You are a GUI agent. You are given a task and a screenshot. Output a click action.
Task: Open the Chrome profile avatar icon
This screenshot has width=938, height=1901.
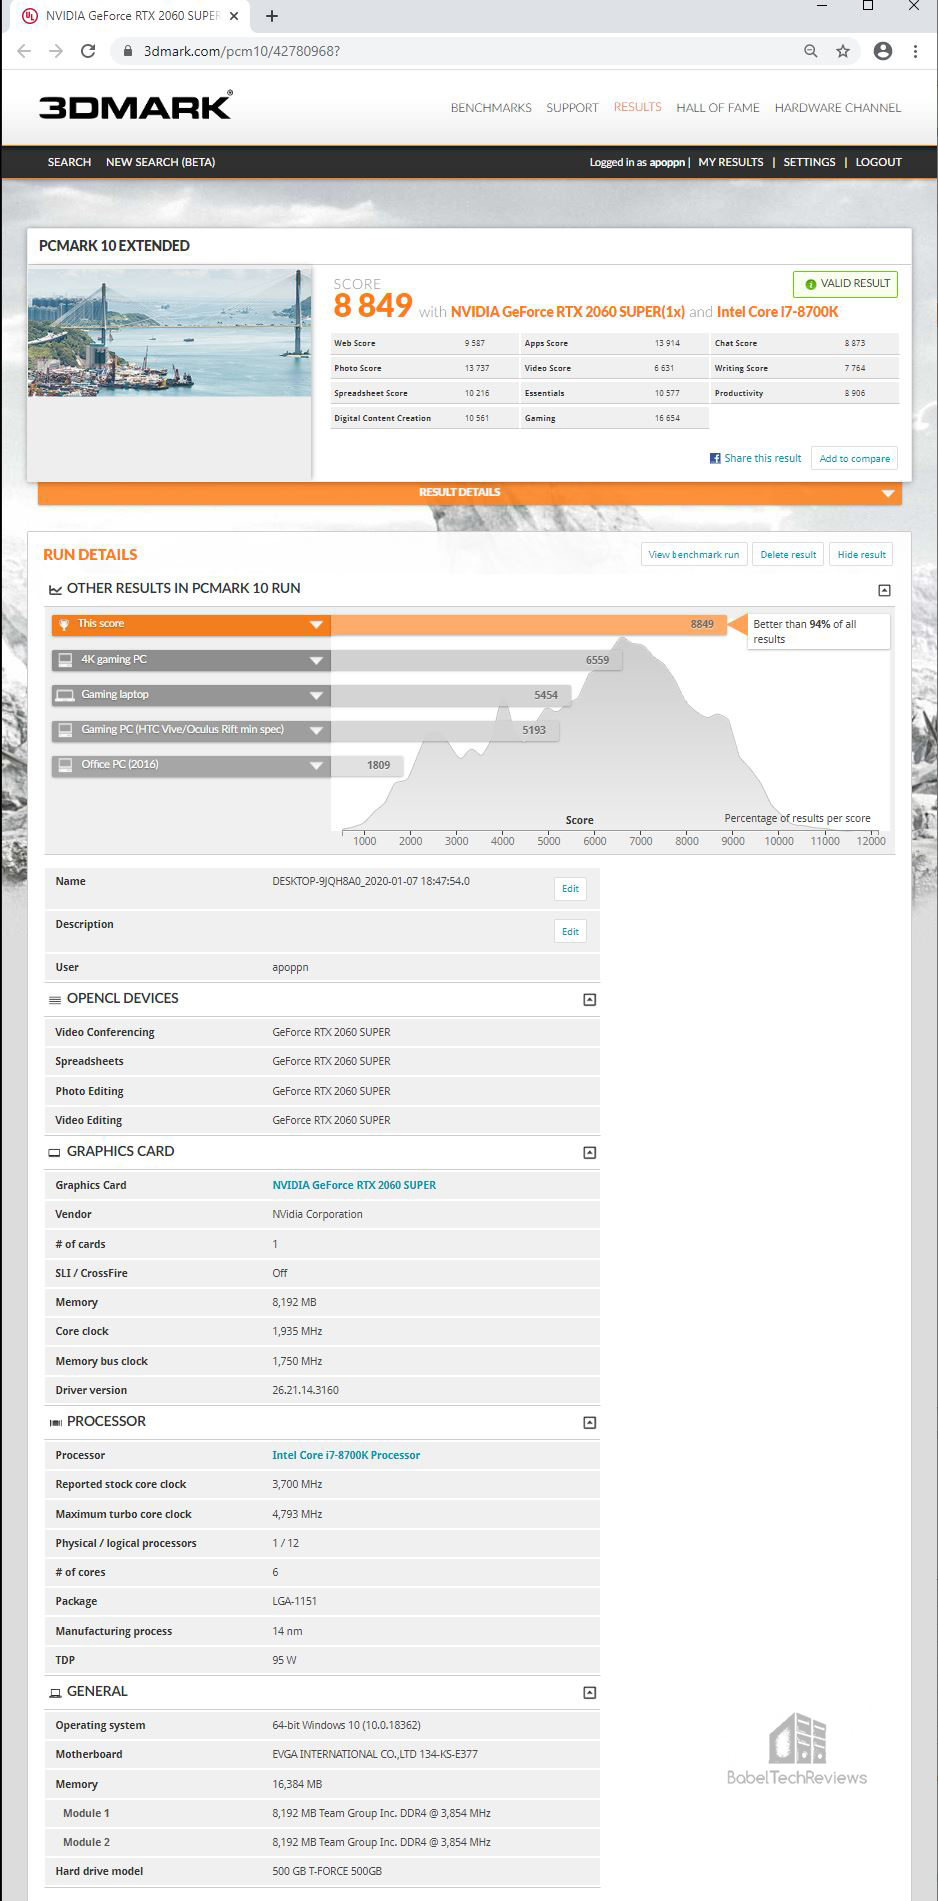882,51
